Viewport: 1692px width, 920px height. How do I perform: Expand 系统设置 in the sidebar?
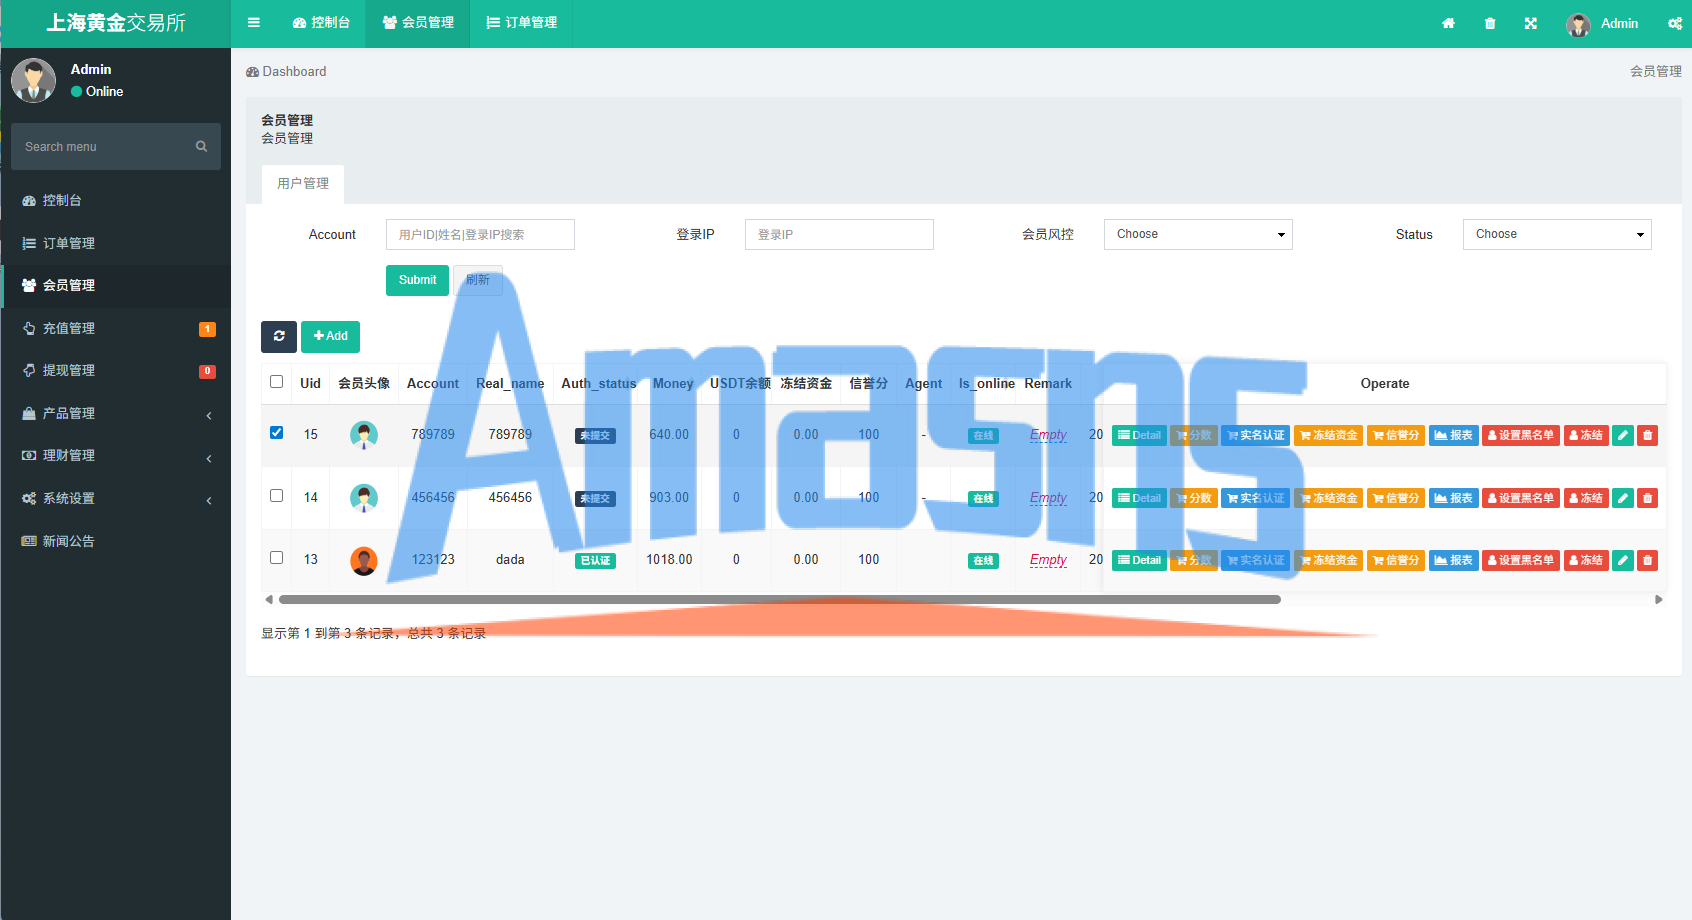click(116, 498)
